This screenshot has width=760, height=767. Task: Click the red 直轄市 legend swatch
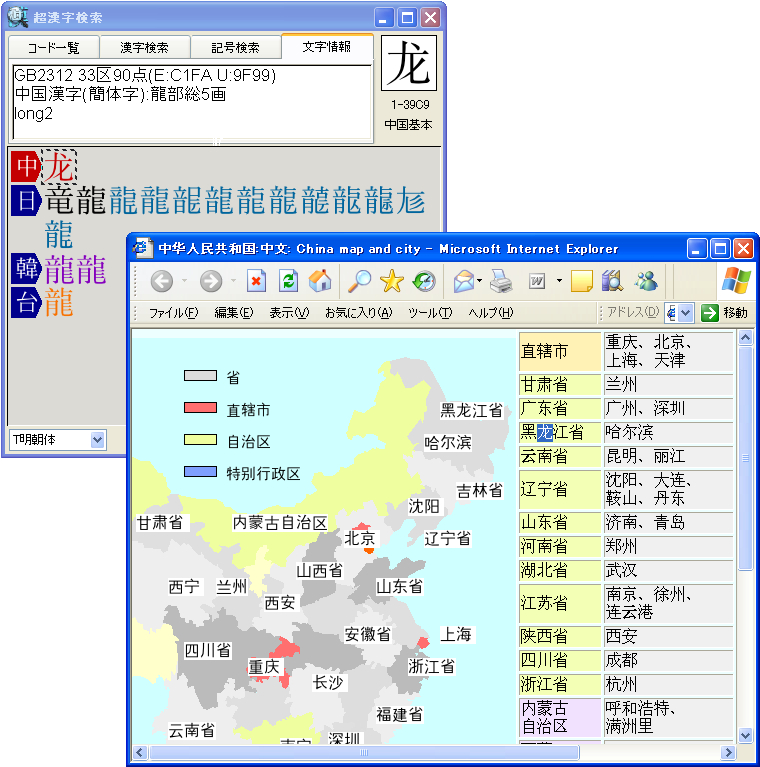(200, 409)
